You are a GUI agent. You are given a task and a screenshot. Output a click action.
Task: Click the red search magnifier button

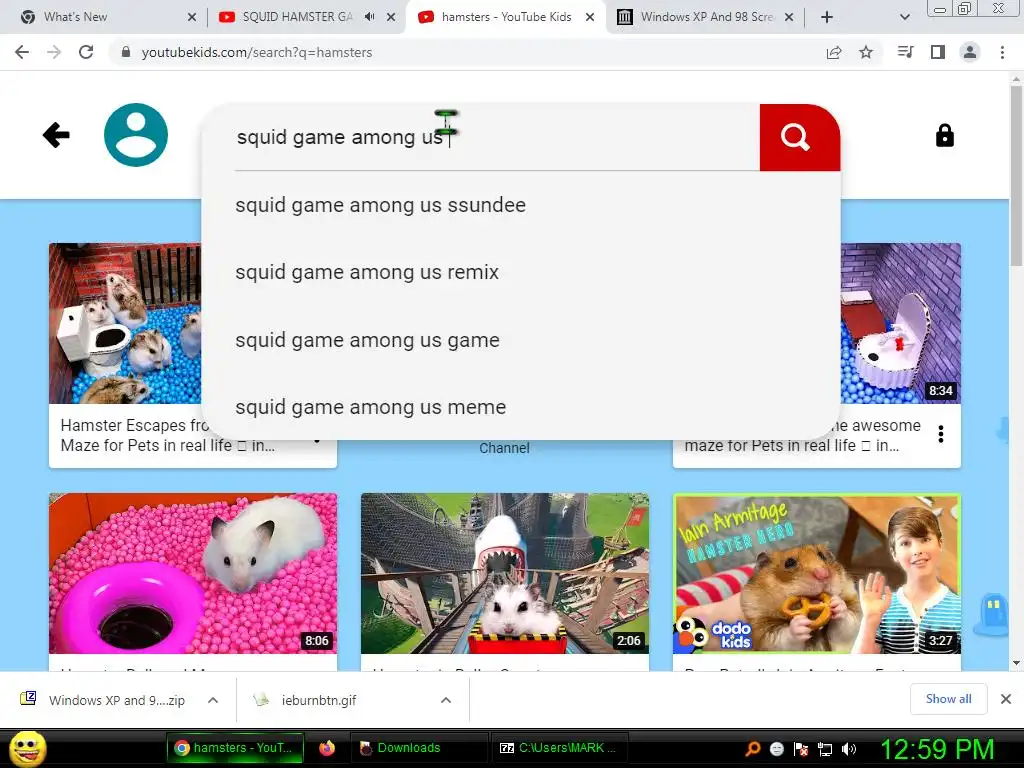(x=799, y=137)
